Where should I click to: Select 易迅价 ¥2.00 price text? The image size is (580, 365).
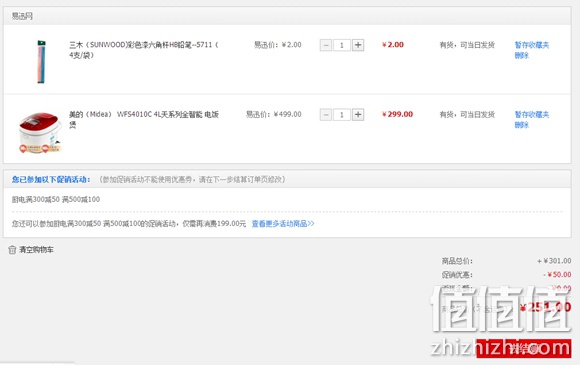point(277,45)
